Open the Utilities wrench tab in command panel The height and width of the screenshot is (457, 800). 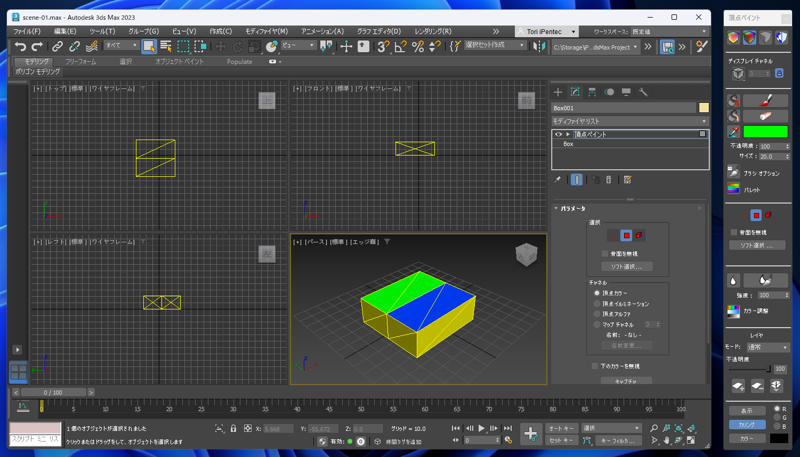[643, 92]
